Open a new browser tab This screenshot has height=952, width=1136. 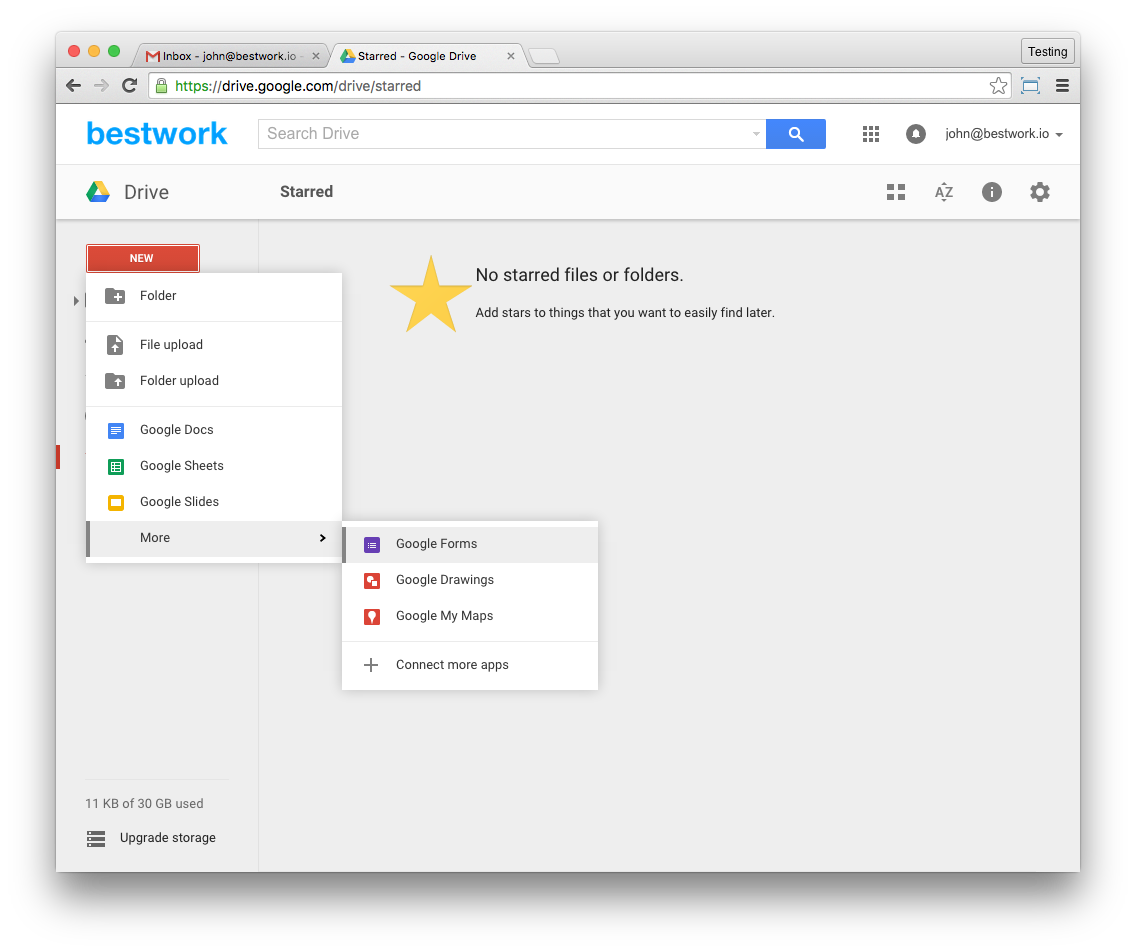point(544,56)
